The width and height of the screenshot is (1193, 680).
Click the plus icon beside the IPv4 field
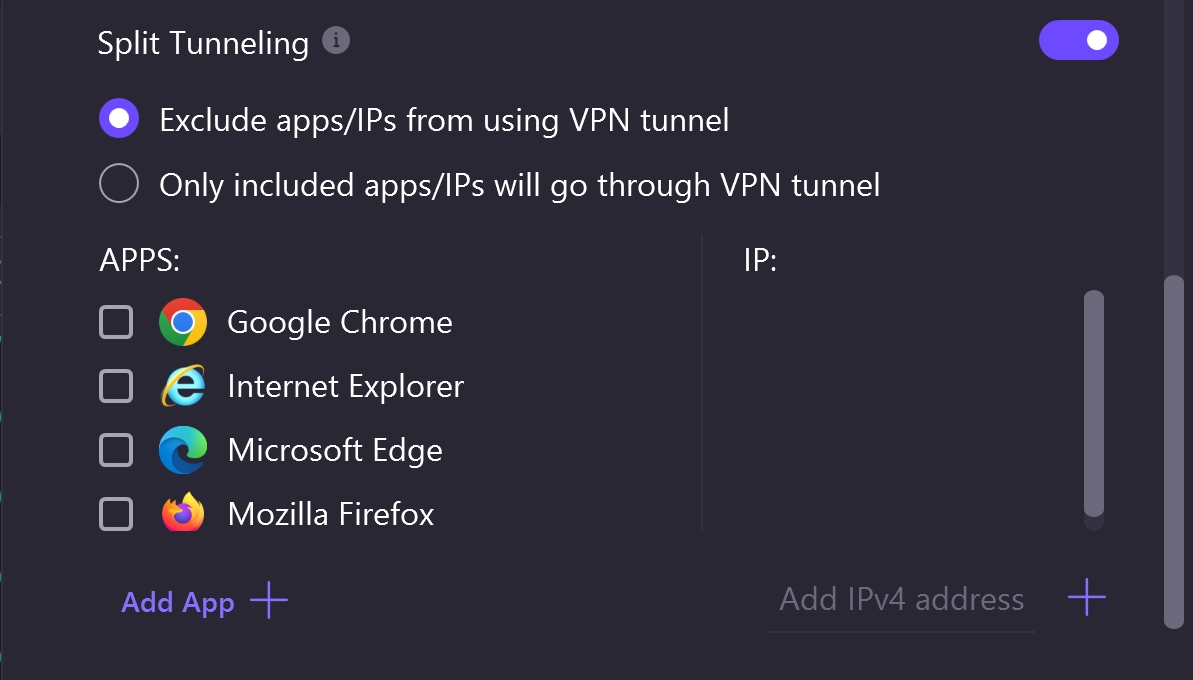tap(1086, 598)
